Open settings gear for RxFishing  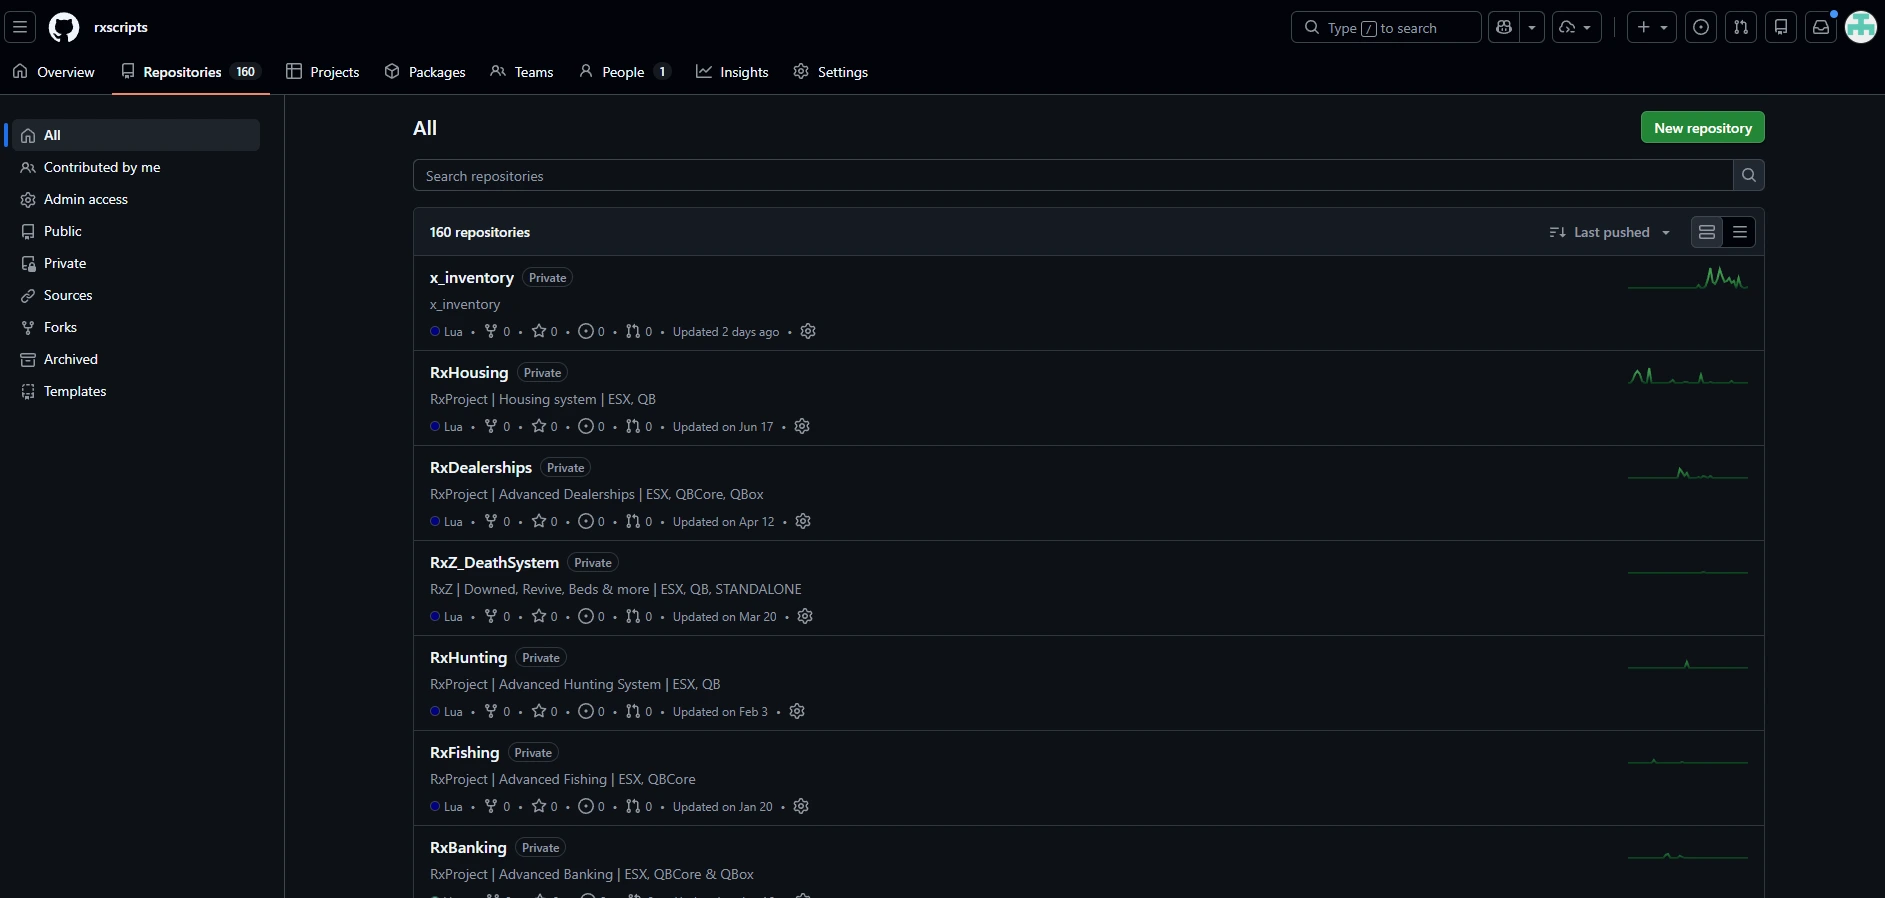click(801, 806)
